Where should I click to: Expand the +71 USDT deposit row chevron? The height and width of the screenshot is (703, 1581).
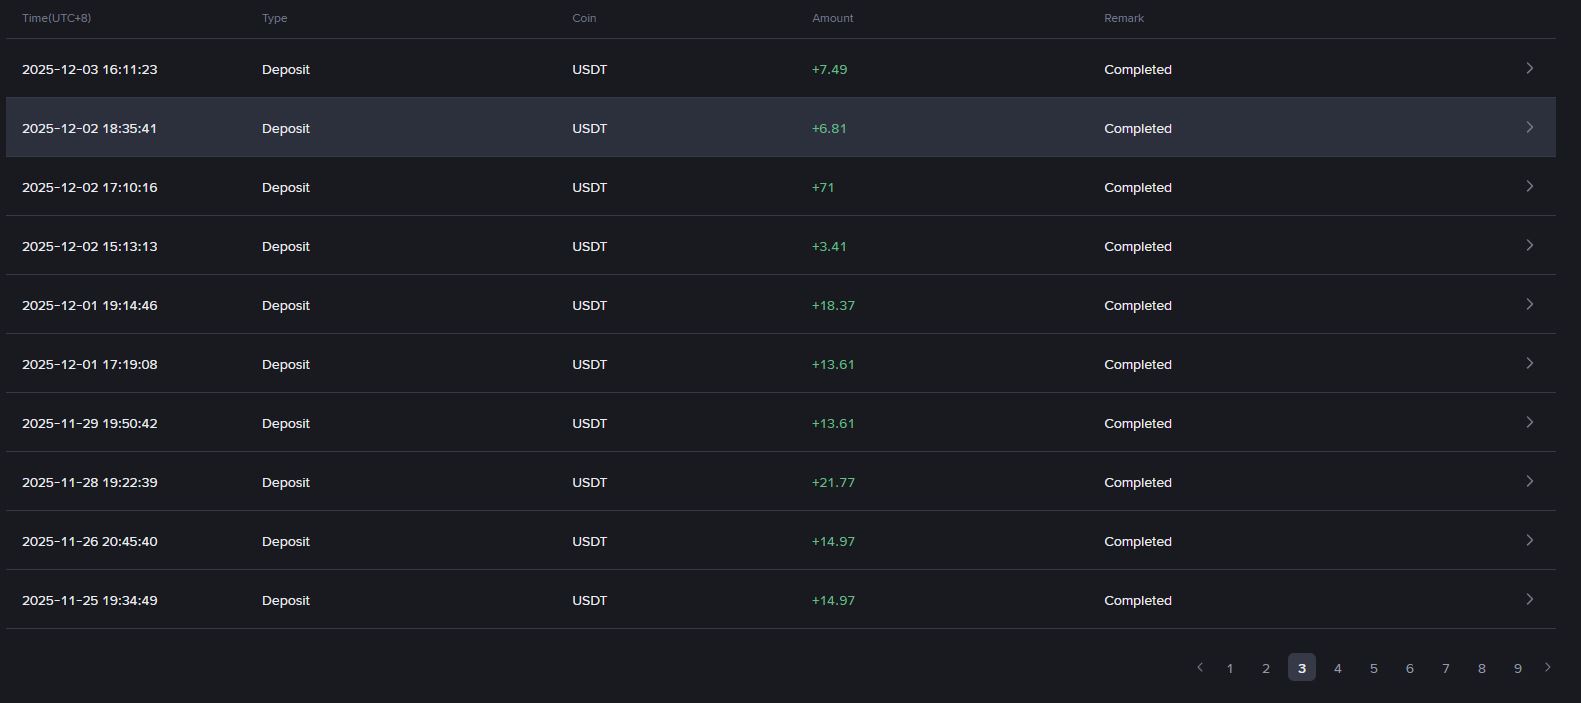tap(1529, 186)
